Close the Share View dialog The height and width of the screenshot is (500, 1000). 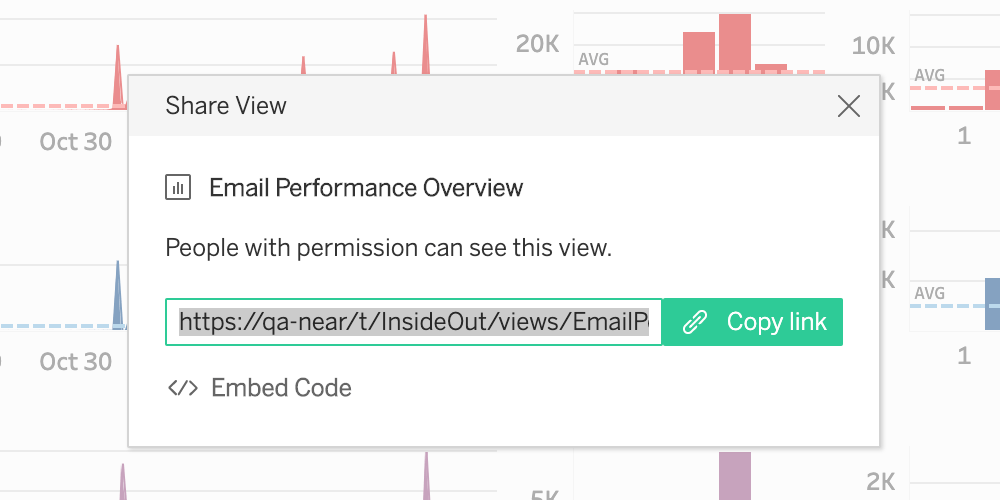pyautogui.click(x=849, y=106)
